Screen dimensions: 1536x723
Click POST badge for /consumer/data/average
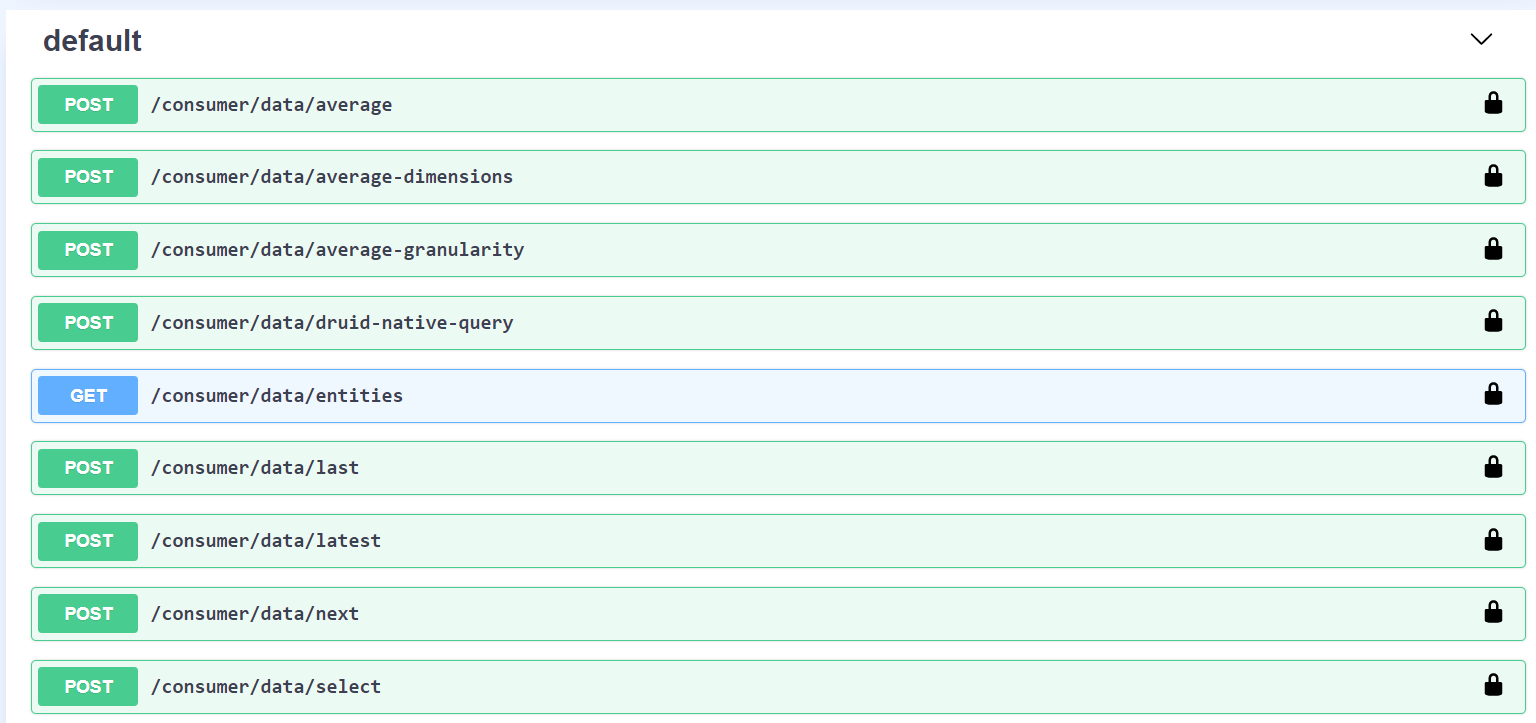pyautogui.click(x=88, y=105)
